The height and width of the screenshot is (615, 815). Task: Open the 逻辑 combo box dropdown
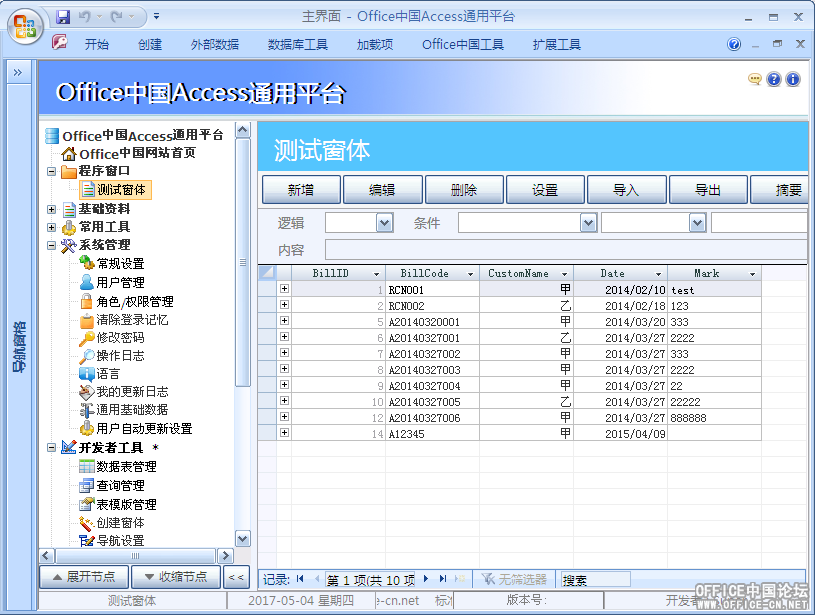click(x=384, y=223)
